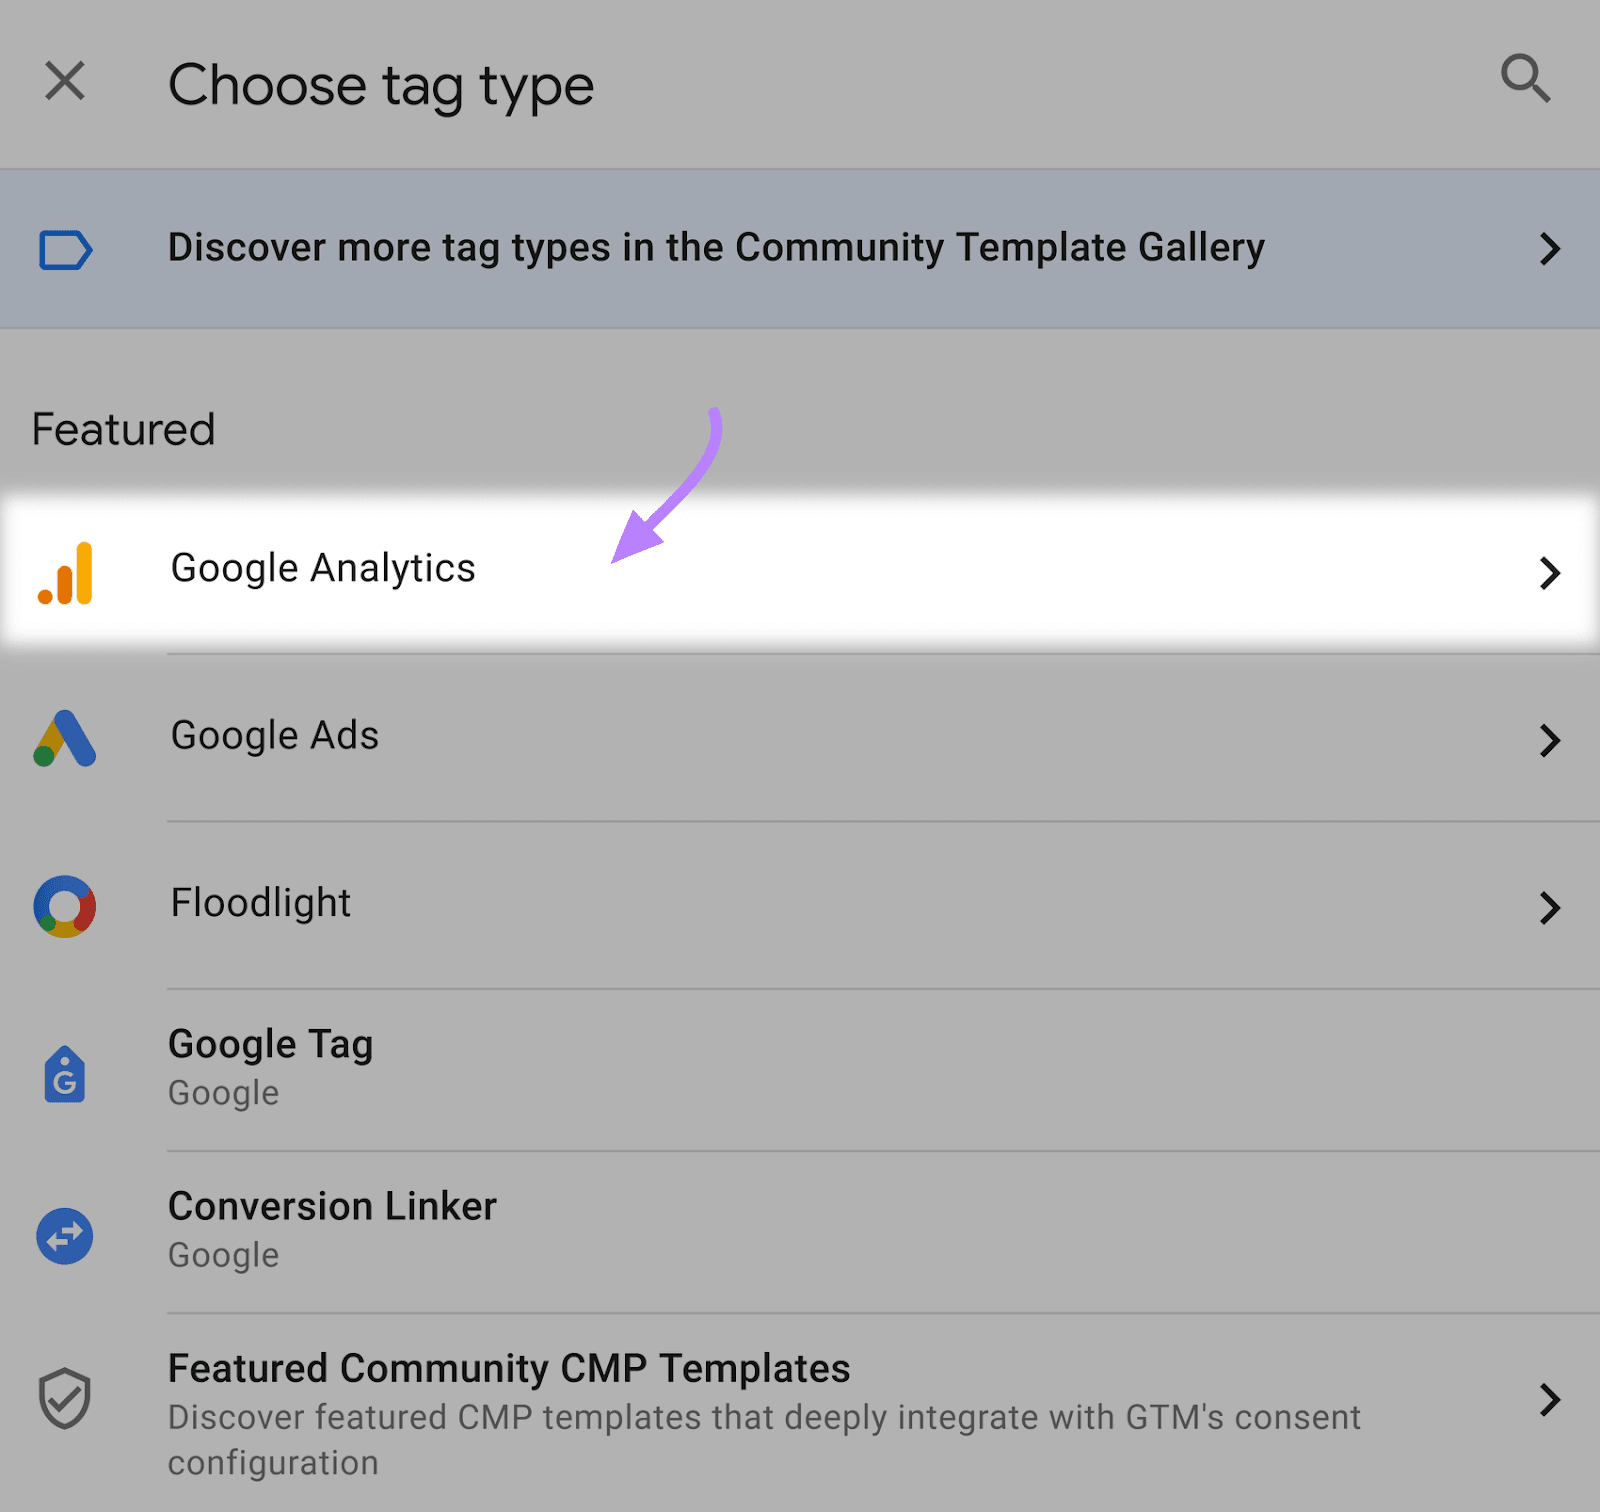
Task: Open search with the magnifying glass icon
Action: (1525, 81)
